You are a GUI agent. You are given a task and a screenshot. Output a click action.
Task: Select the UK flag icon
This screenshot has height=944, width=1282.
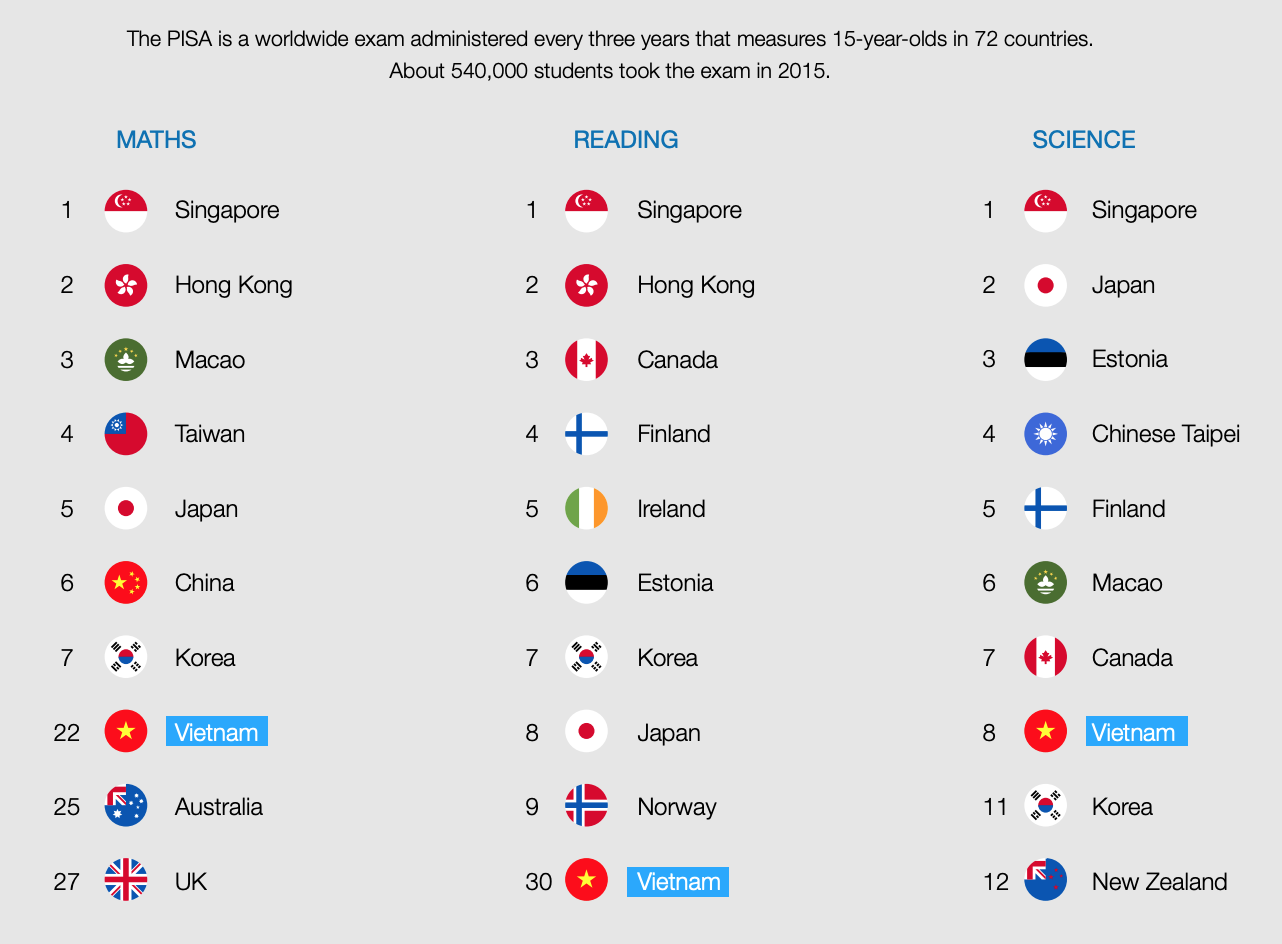point(126,881)
